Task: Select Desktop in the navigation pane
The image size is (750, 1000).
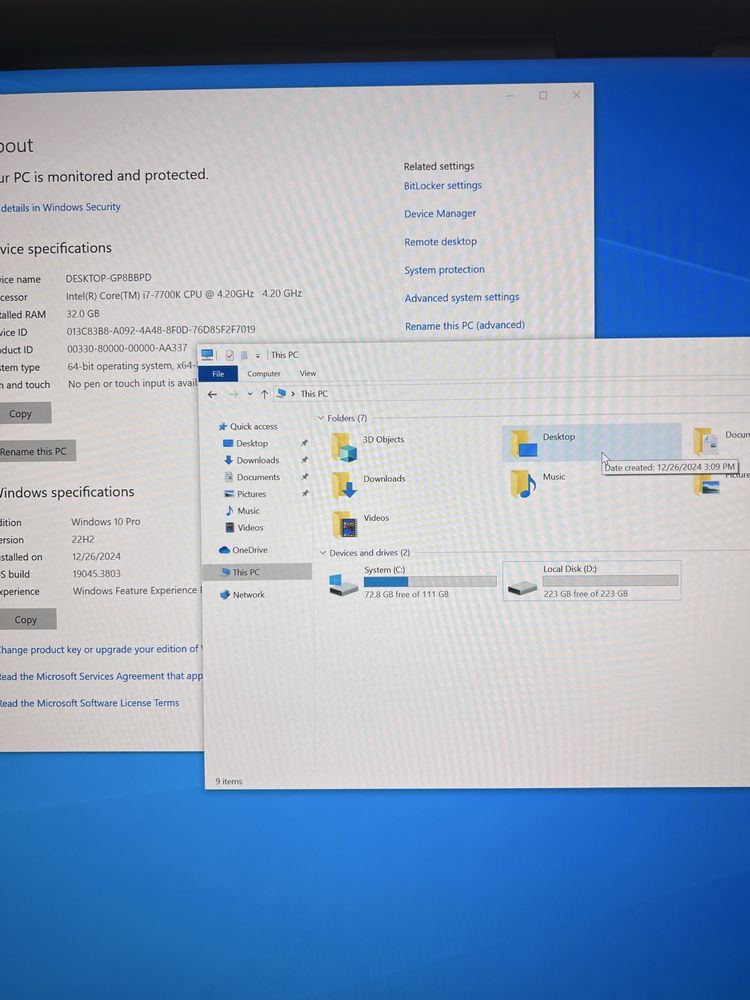Action: 251,444
